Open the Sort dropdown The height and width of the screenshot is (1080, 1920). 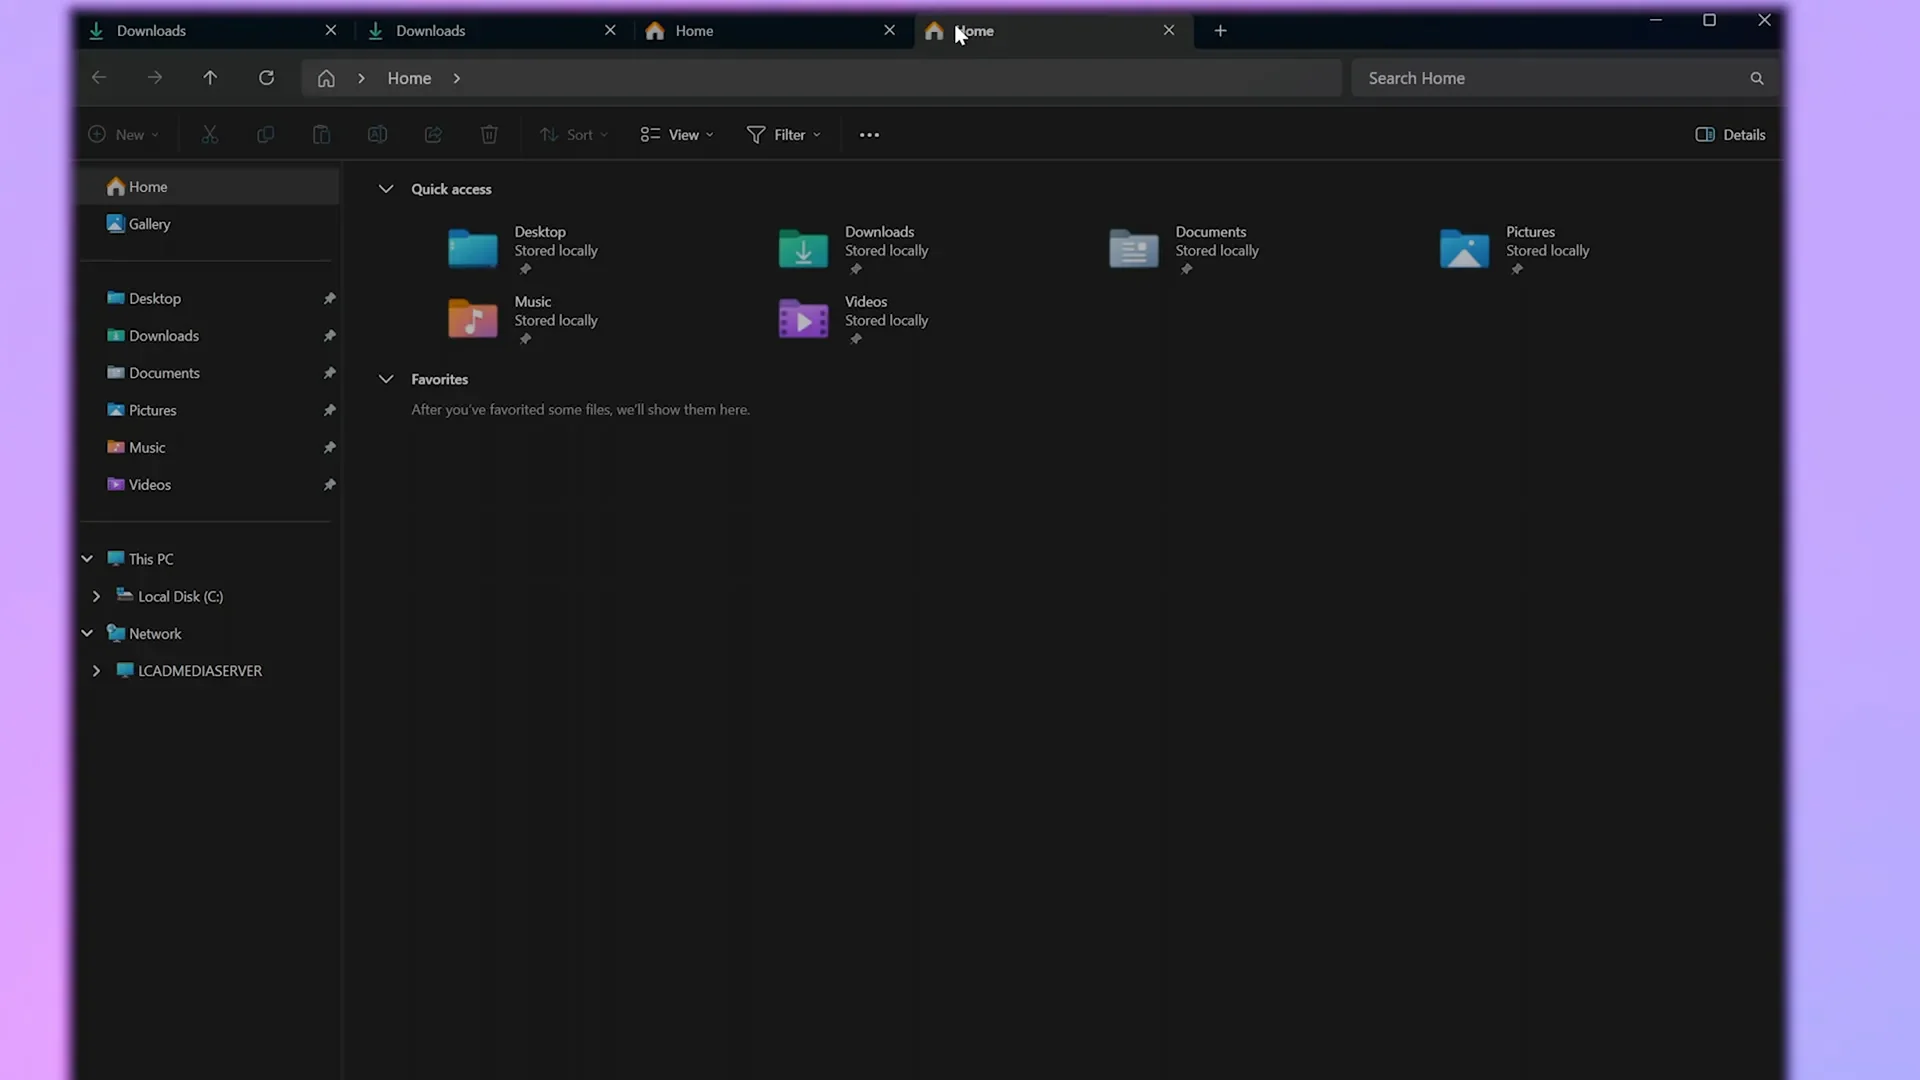(574, 134)
